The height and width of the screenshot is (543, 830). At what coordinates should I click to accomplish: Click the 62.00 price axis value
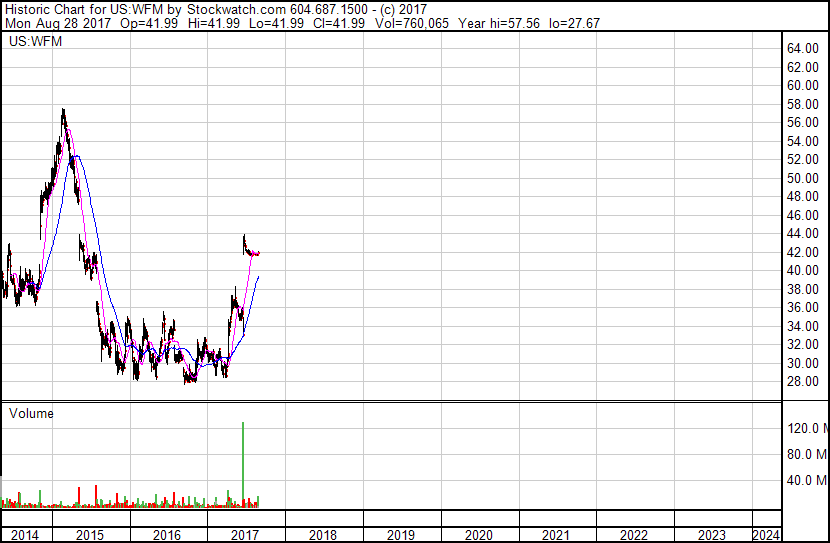pos(803,67)
